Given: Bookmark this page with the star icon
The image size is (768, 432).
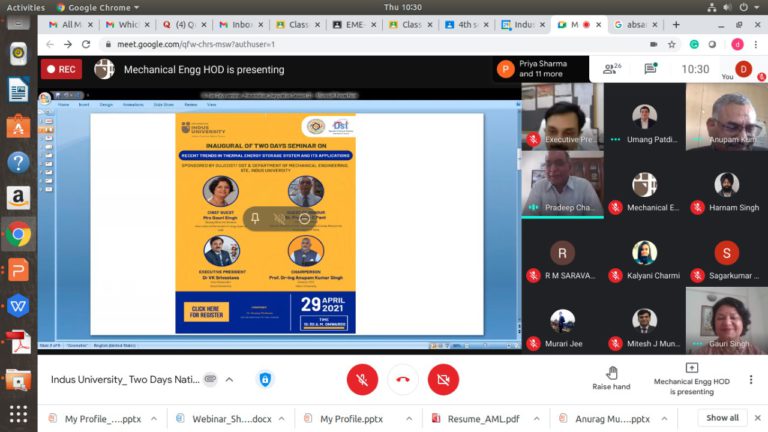Looking at the screenshot, I should pos(671,44).
